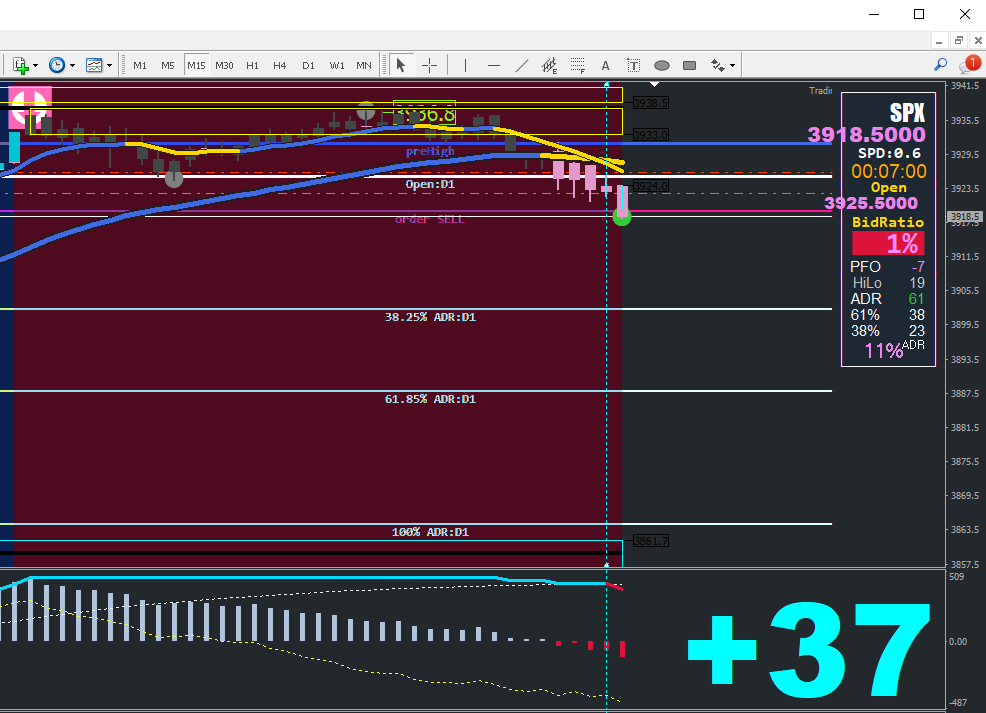Select the 38.25% ADR:D1 line label
Screen dimensions: 986x713
tap(430, 317)
